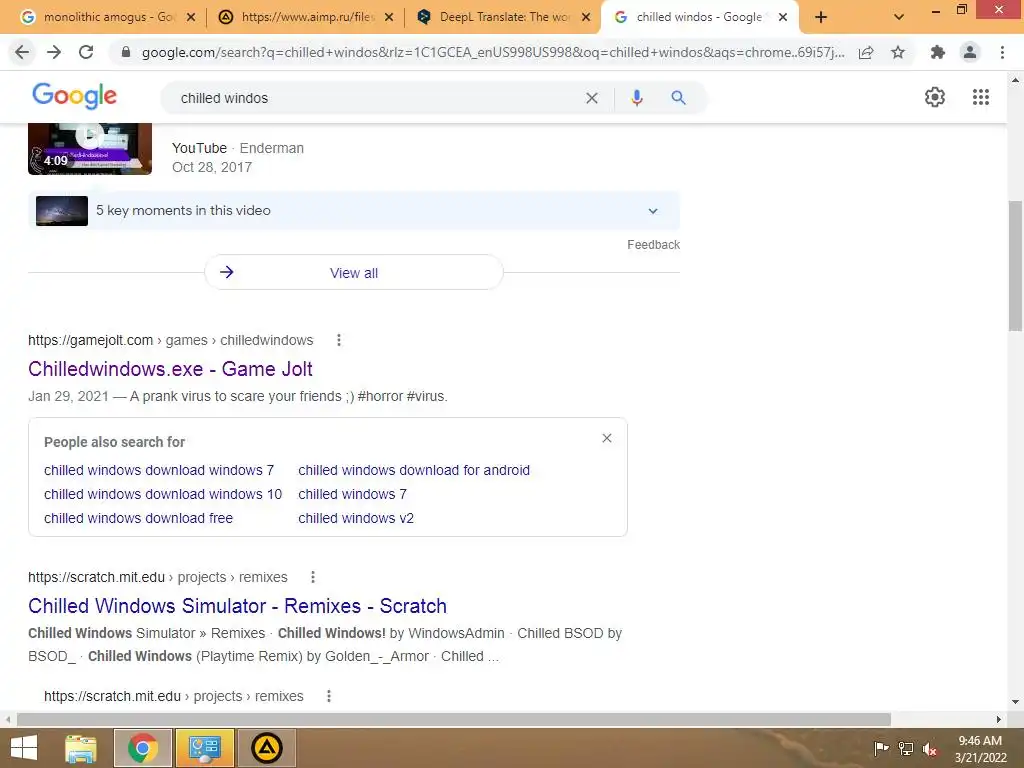Click the address bar URL
The height and width of the screenshot is (768, 1024).
pyautogui.click(x=492, y=52)
